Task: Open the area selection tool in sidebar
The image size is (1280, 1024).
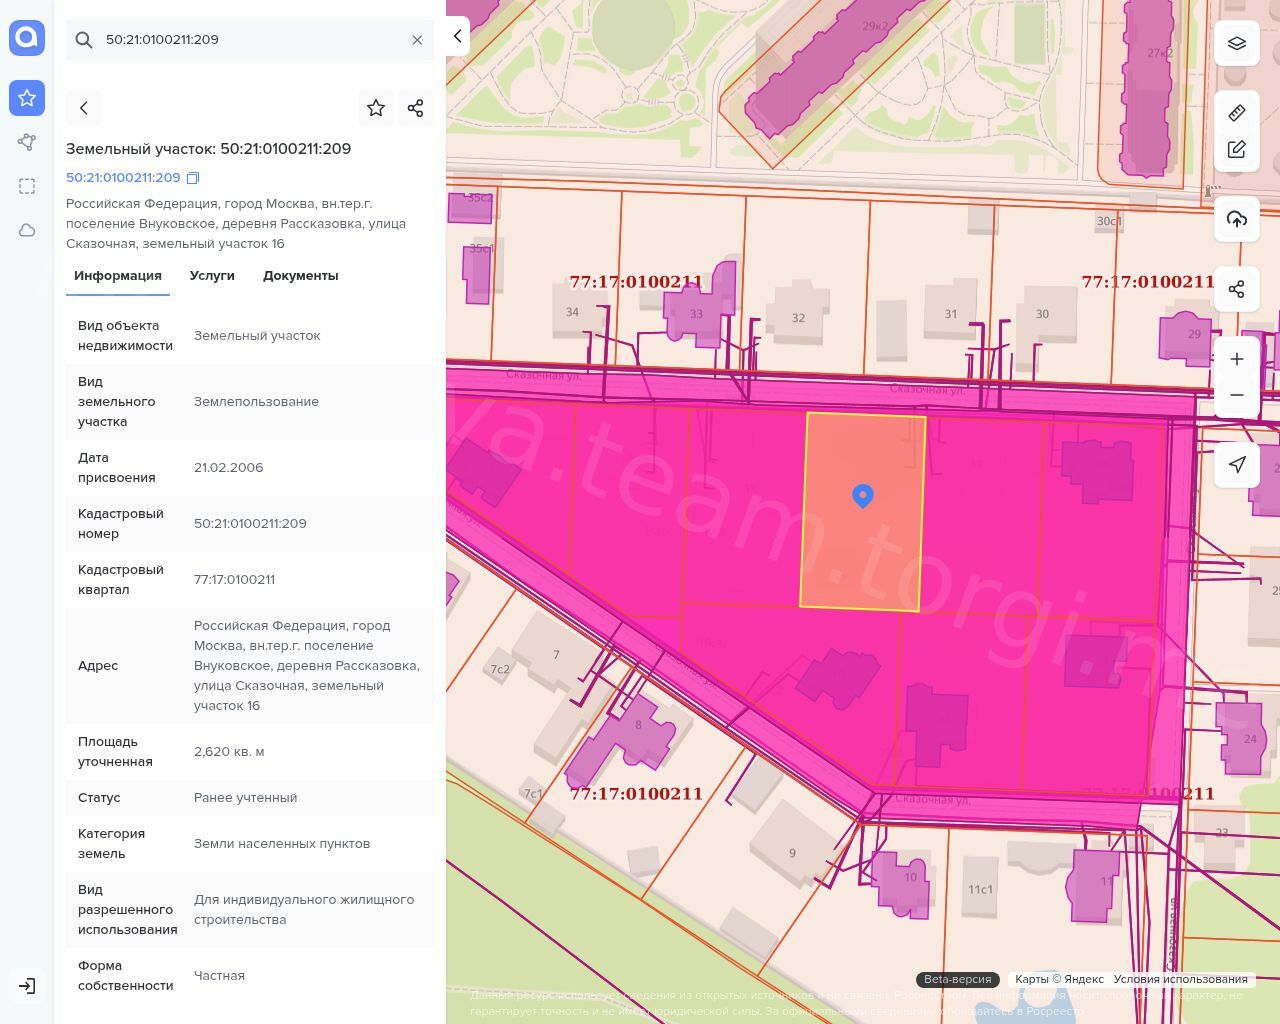Action: 27,186
